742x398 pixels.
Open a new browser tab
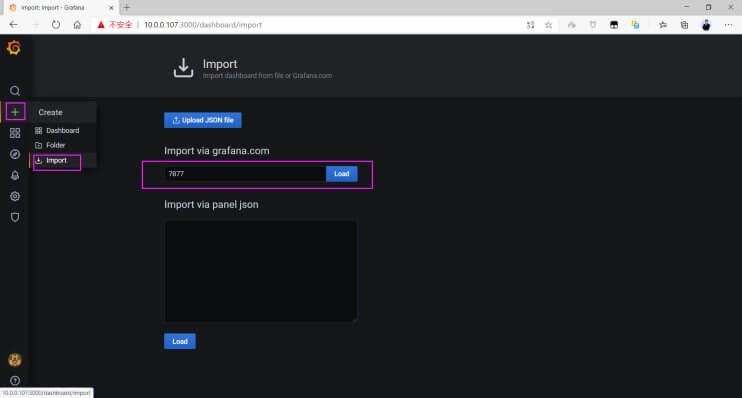(x=127, y=8)
